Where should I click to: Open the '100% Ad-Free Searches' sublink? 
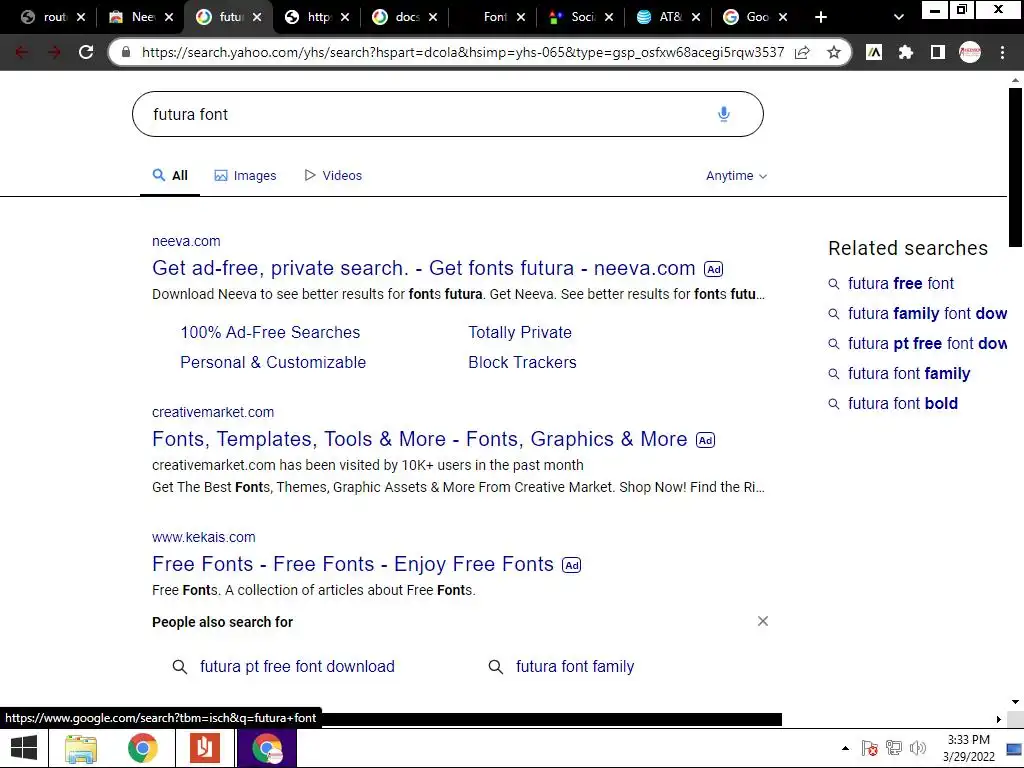270,332
